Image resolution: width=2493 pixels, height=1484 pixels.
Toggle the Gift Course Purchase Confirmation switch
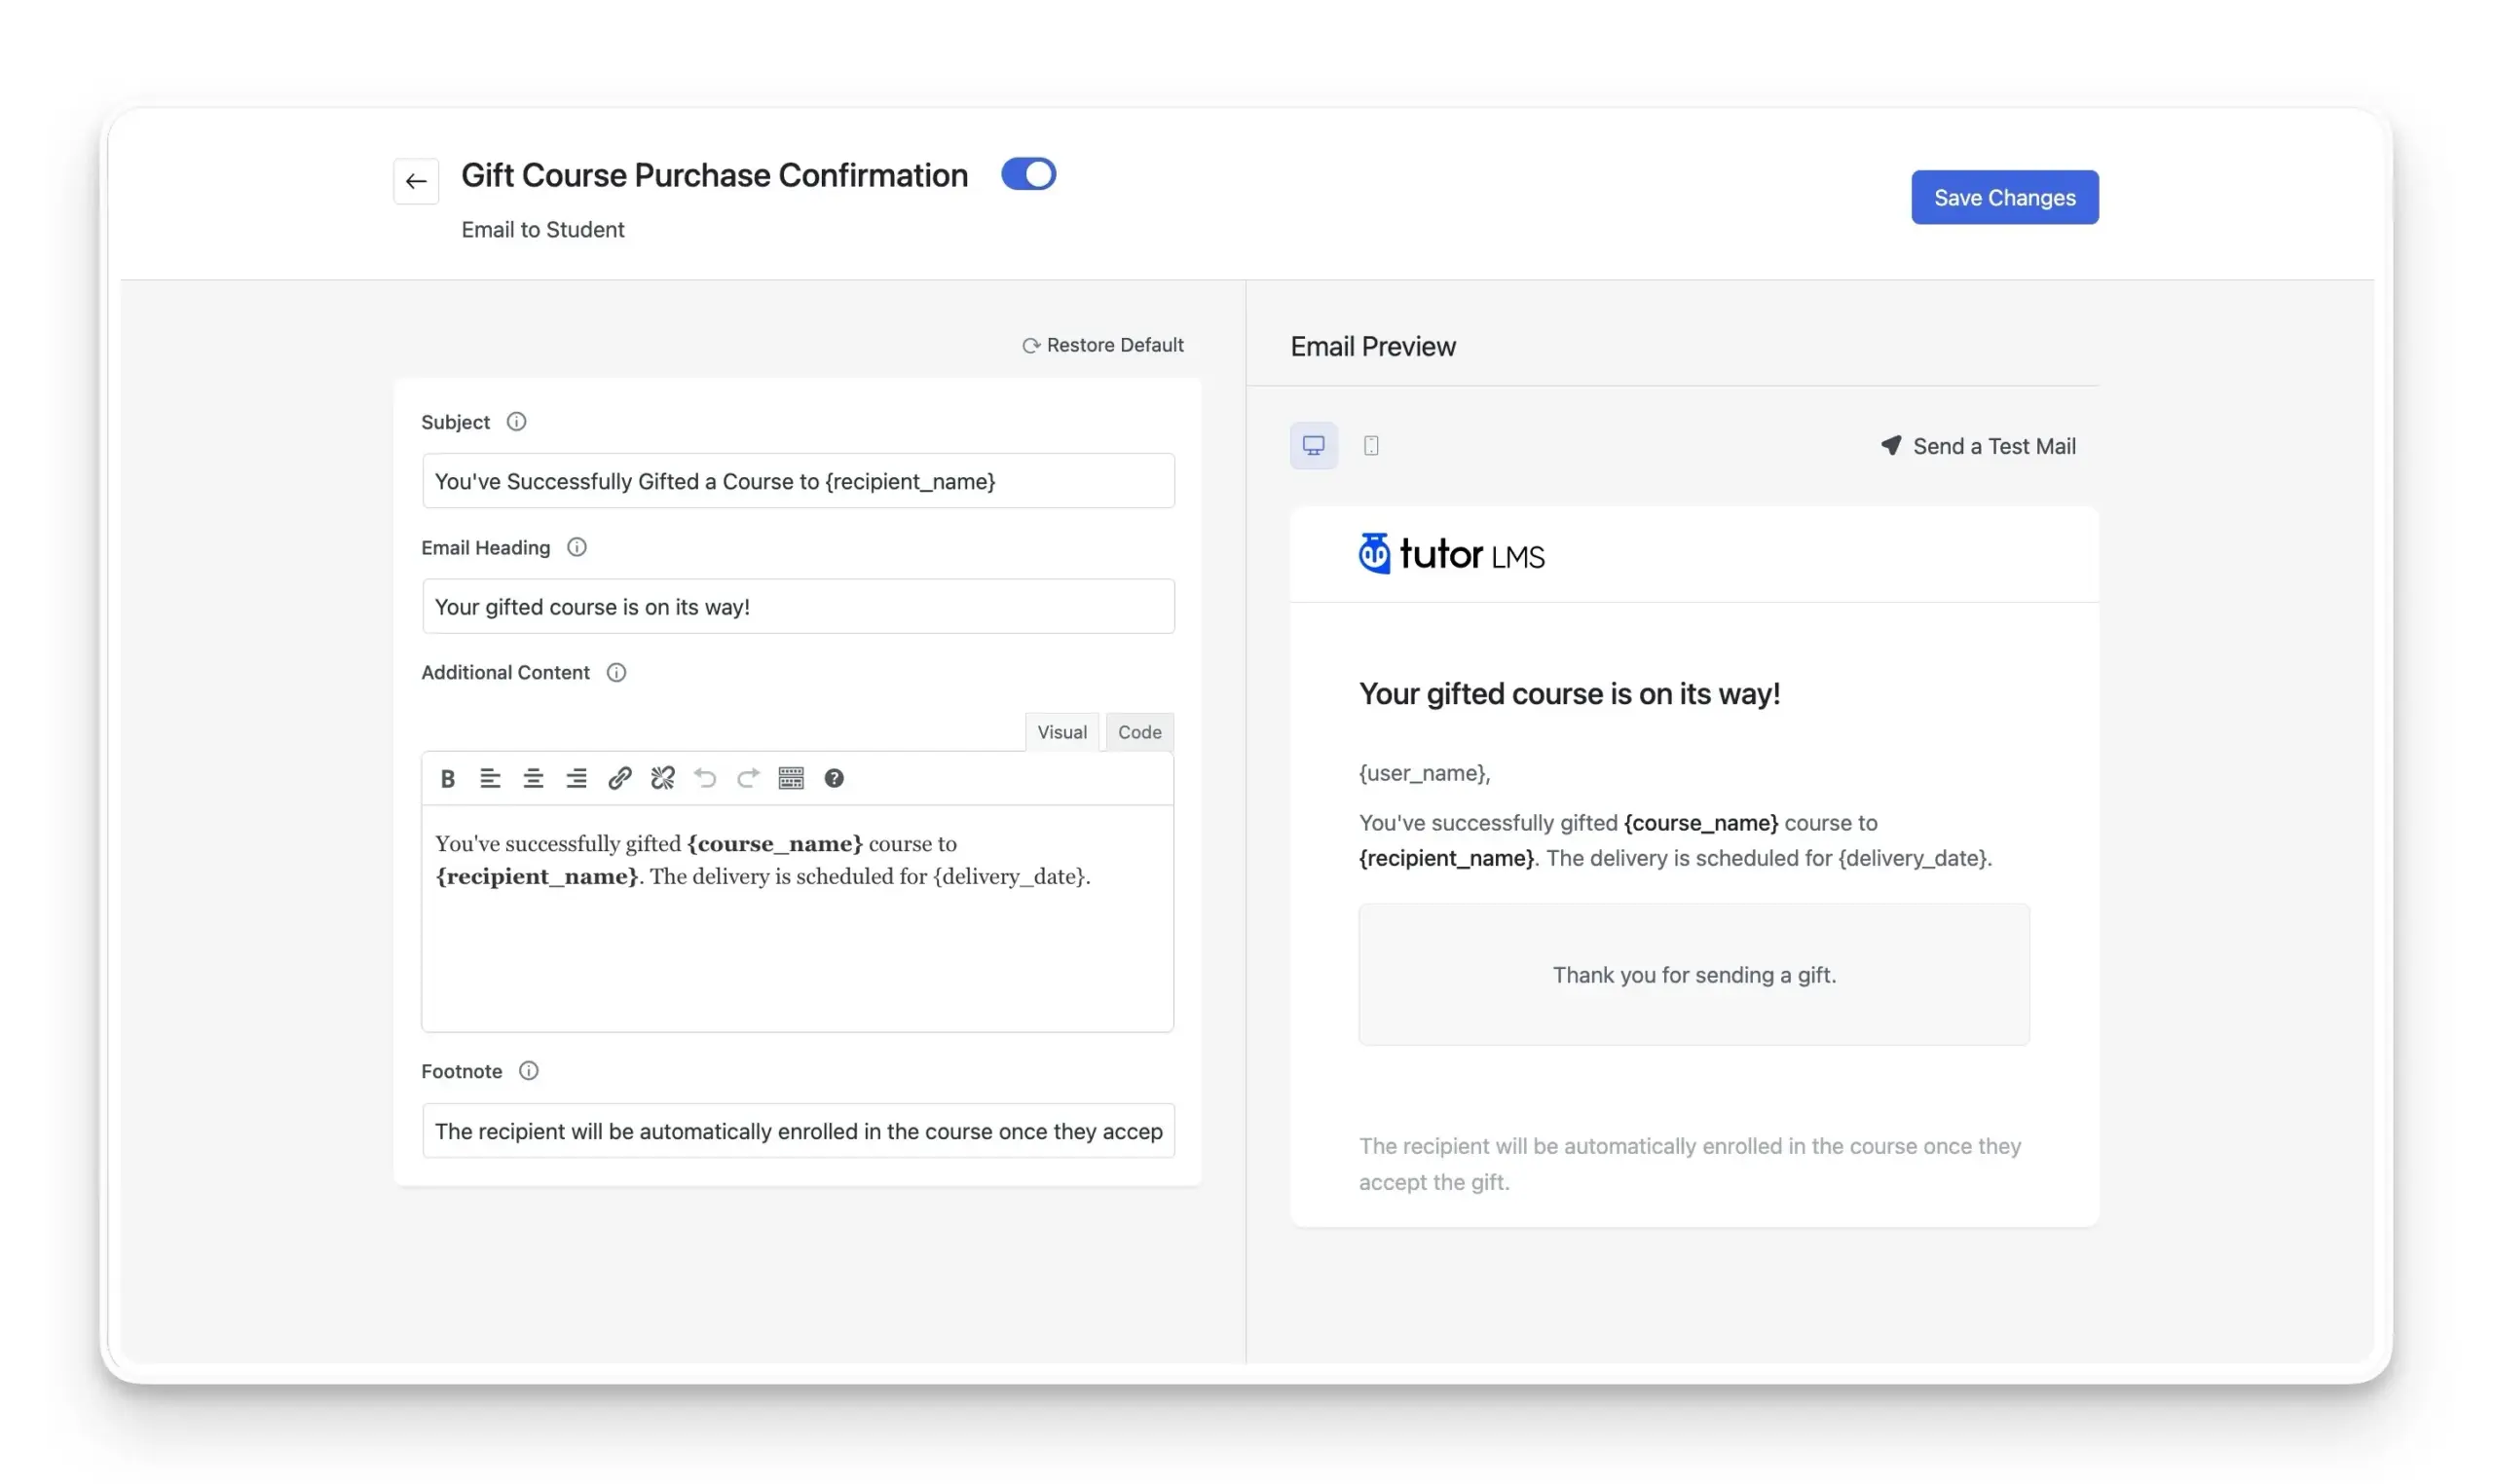pyautogui.click(x=1028, y=174)
